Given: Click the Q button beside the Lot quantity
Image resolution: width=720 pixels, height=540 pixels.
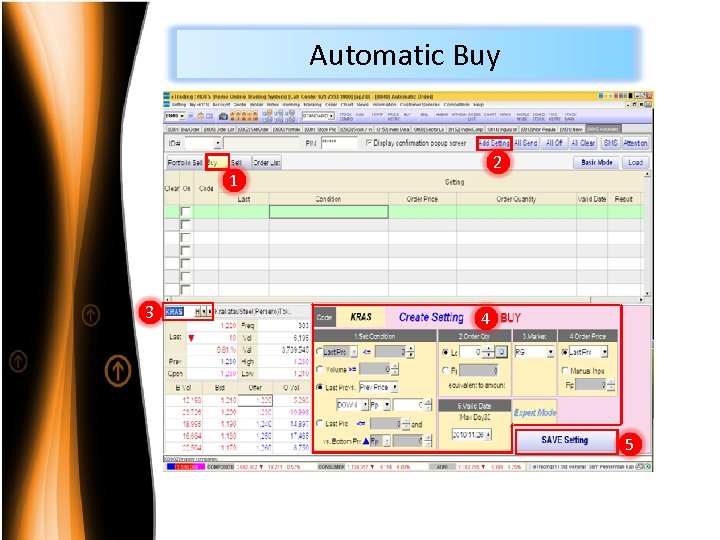Looking at the screenshot, I should 501,352.
